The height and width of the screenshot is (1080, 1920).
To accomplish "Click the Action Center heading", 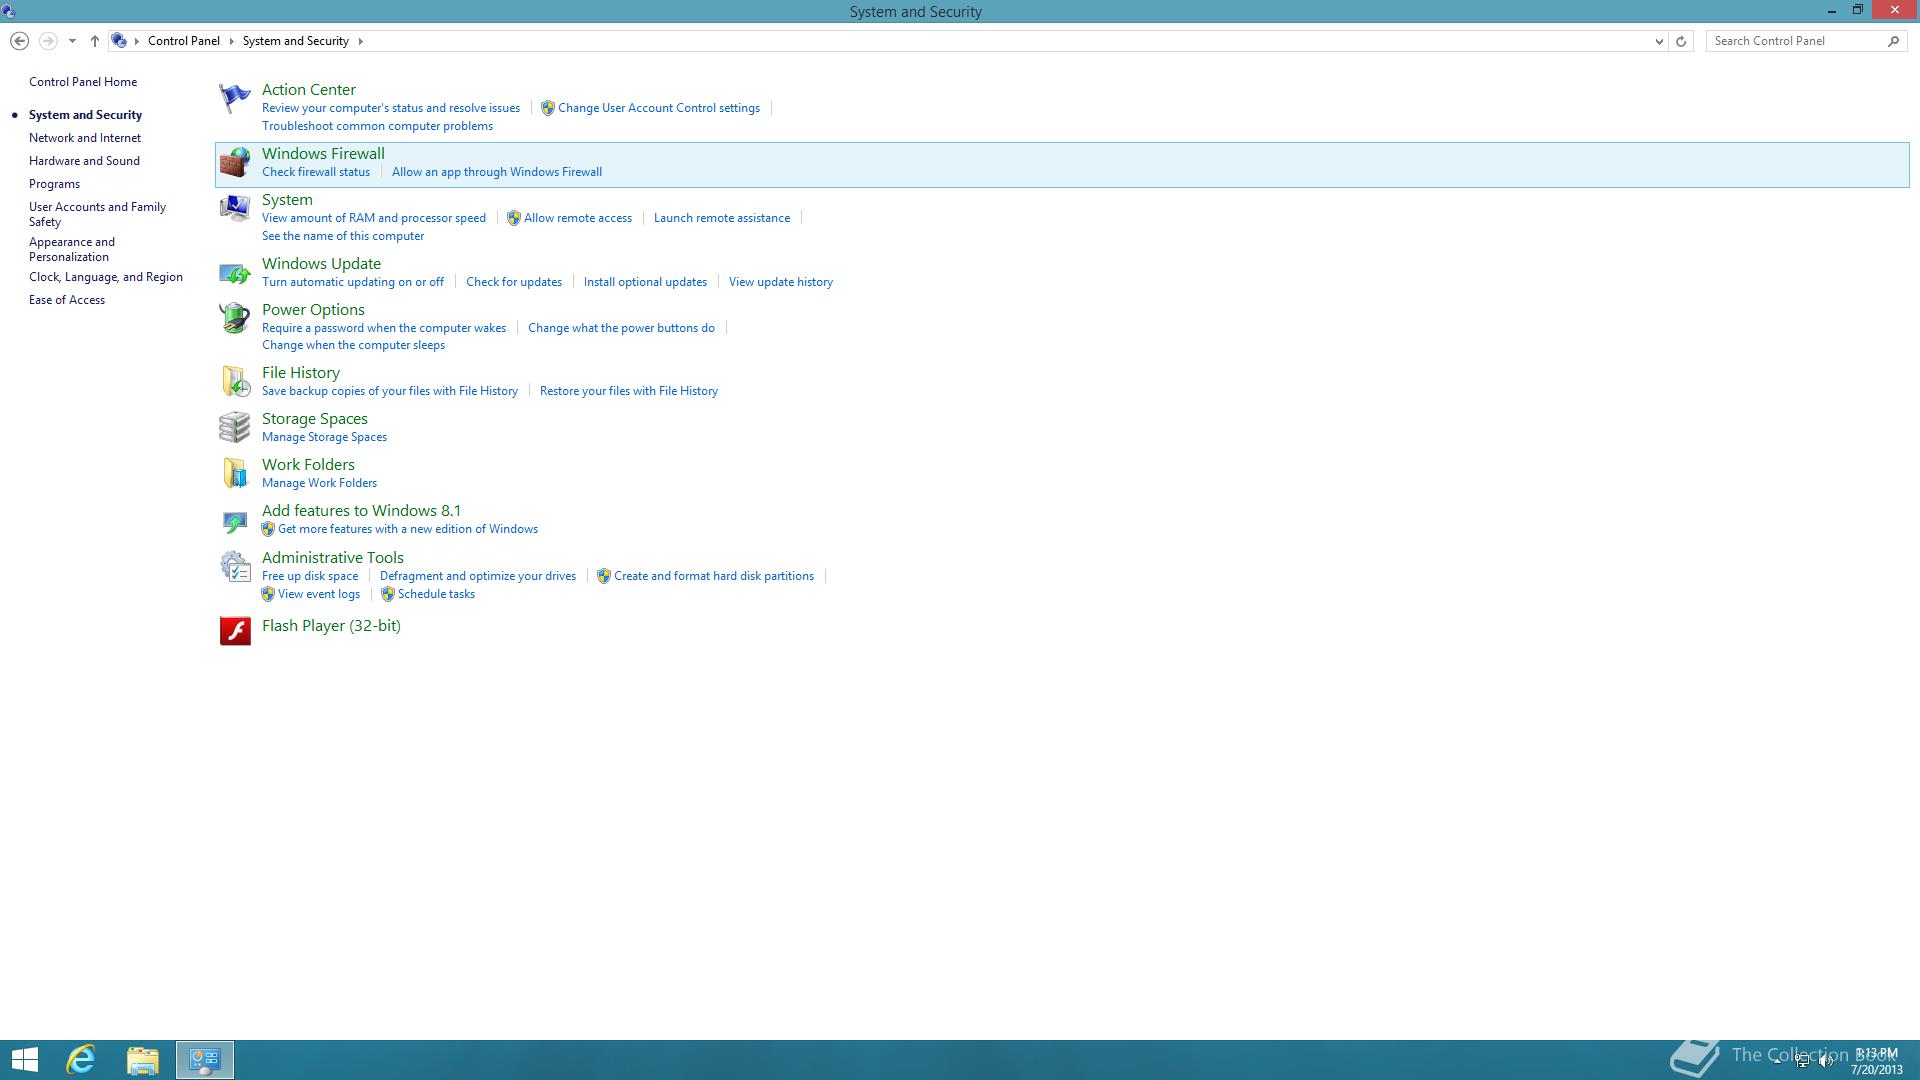I will tap(309, 90).
